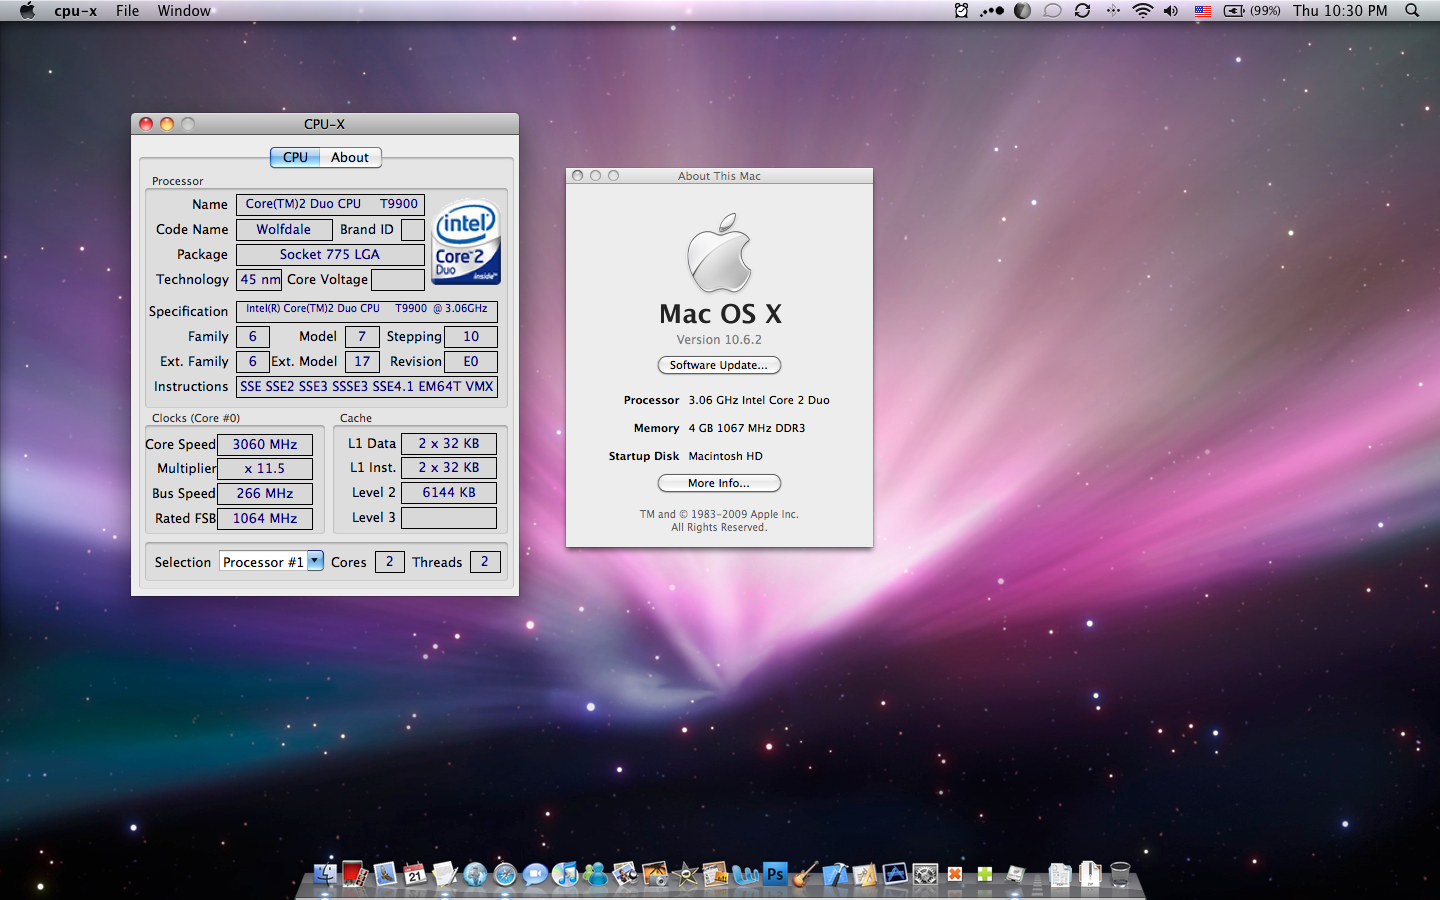The image size is (1440, 900).
Task: Open iTunes in the dock
Action: point(565,875)
